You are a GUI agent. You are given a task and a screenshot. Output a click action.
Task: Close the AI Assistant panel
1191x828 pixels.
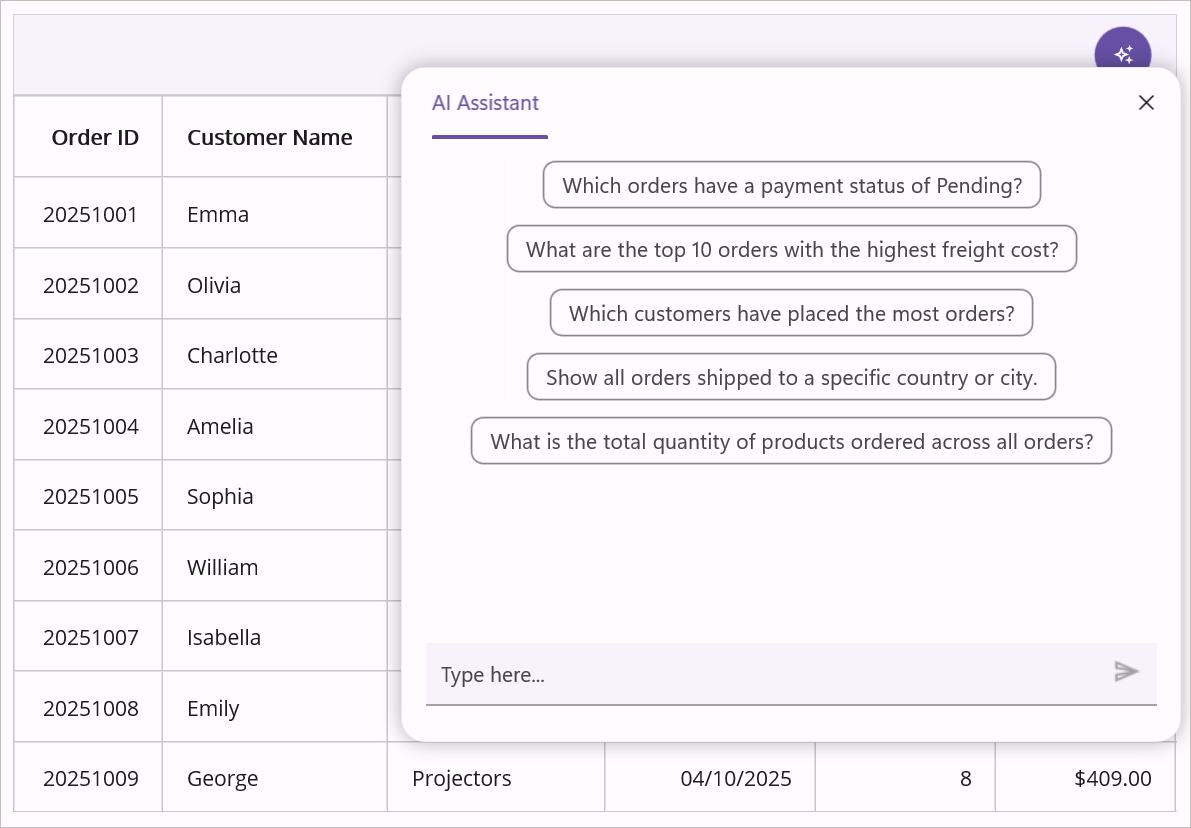[x=1146, y=103]
